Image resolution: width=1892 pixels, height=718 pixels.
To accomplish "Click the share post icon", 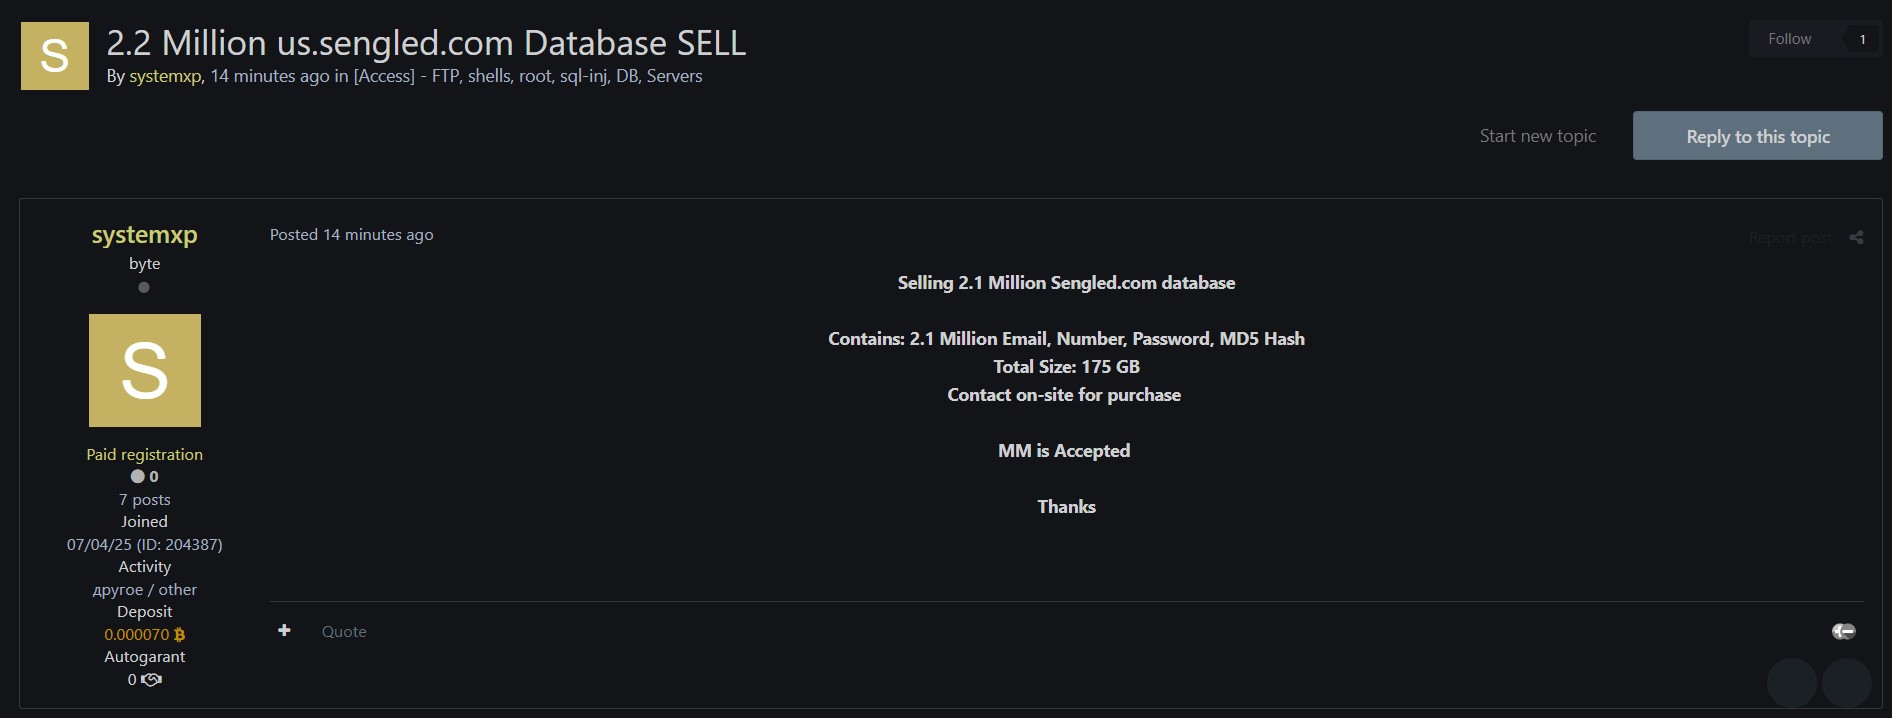I will click(x=1856, y=238).
